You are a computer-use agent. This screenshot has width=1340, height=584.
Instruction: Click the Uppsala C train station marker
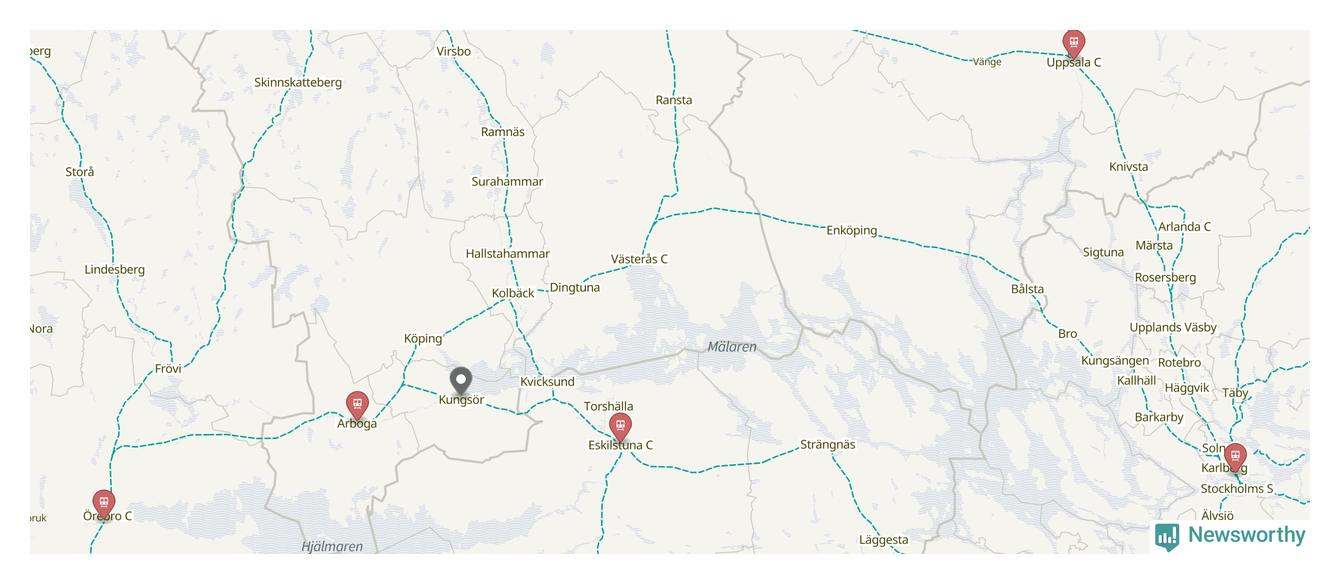coord(1073,44)
